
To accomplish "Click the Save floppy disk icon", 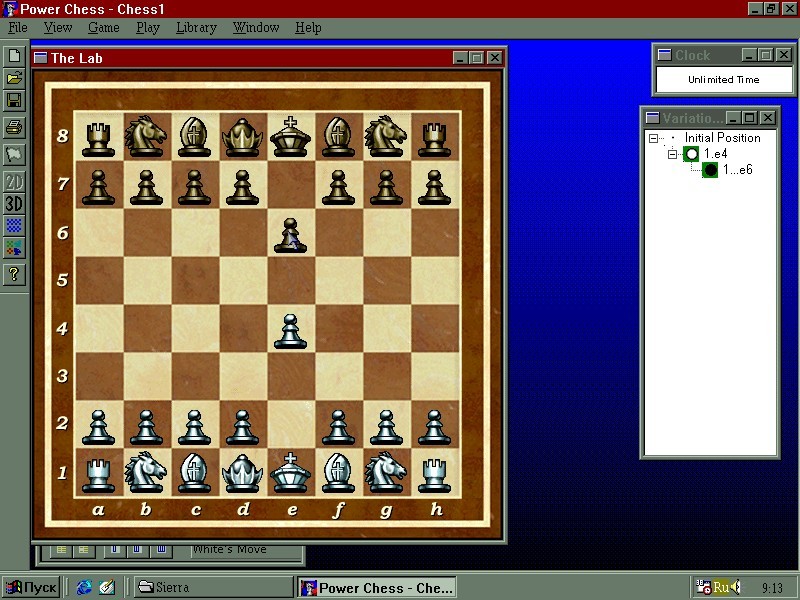I will pos(14,101).
